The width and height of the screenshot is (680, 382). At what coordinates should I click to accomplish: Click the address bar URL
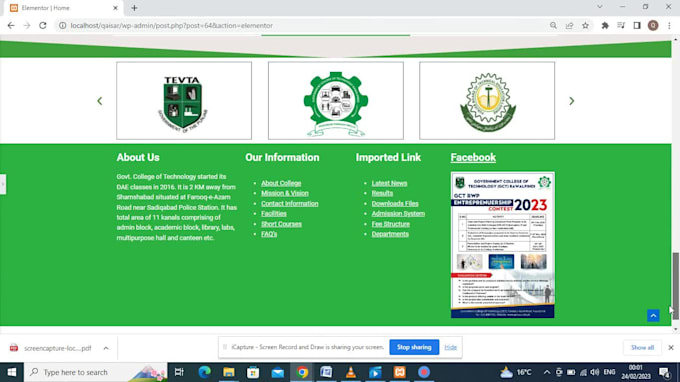[x=172, y=26]
